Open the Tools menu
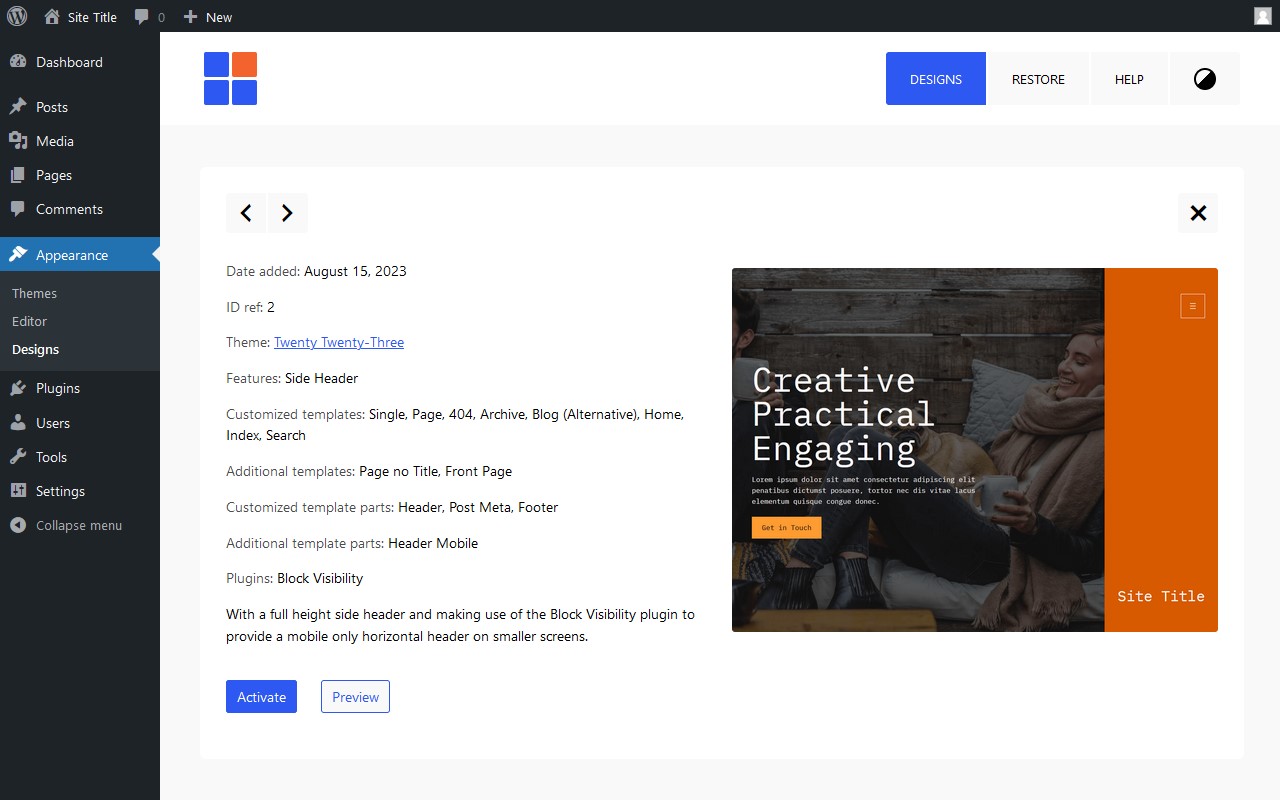 (80, 457)
